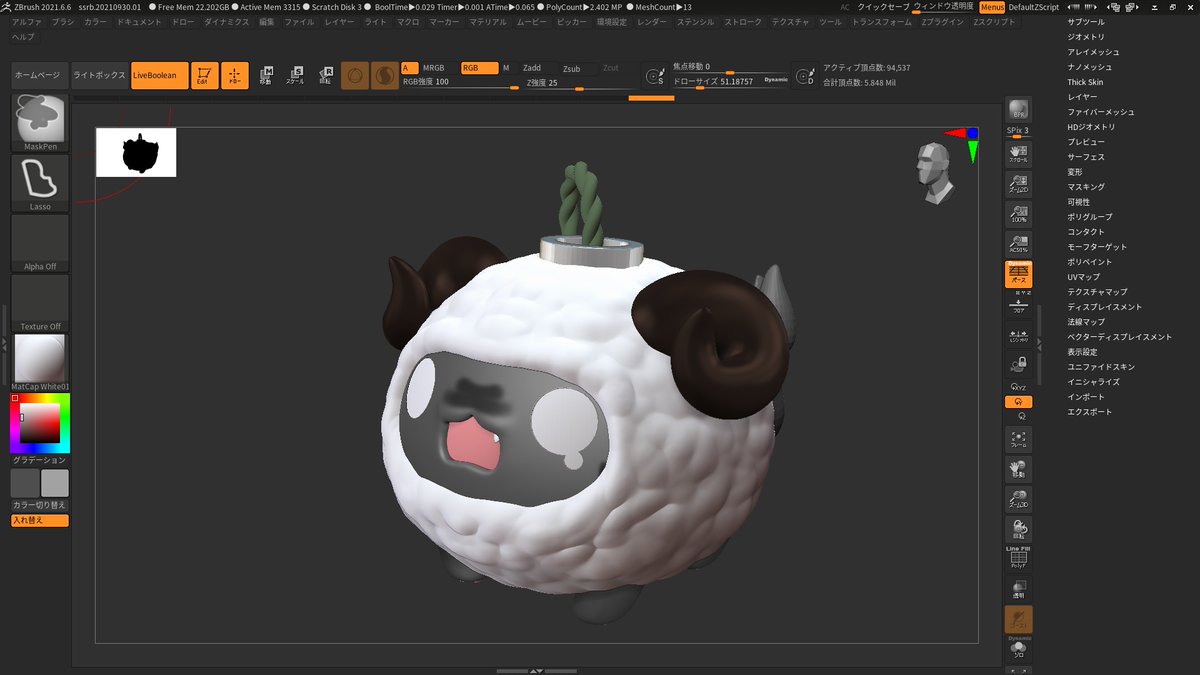This screenshot has height=675, width=1200.
Task: Select the Move (移動) gizmo mode
Action: pos(266,75)
